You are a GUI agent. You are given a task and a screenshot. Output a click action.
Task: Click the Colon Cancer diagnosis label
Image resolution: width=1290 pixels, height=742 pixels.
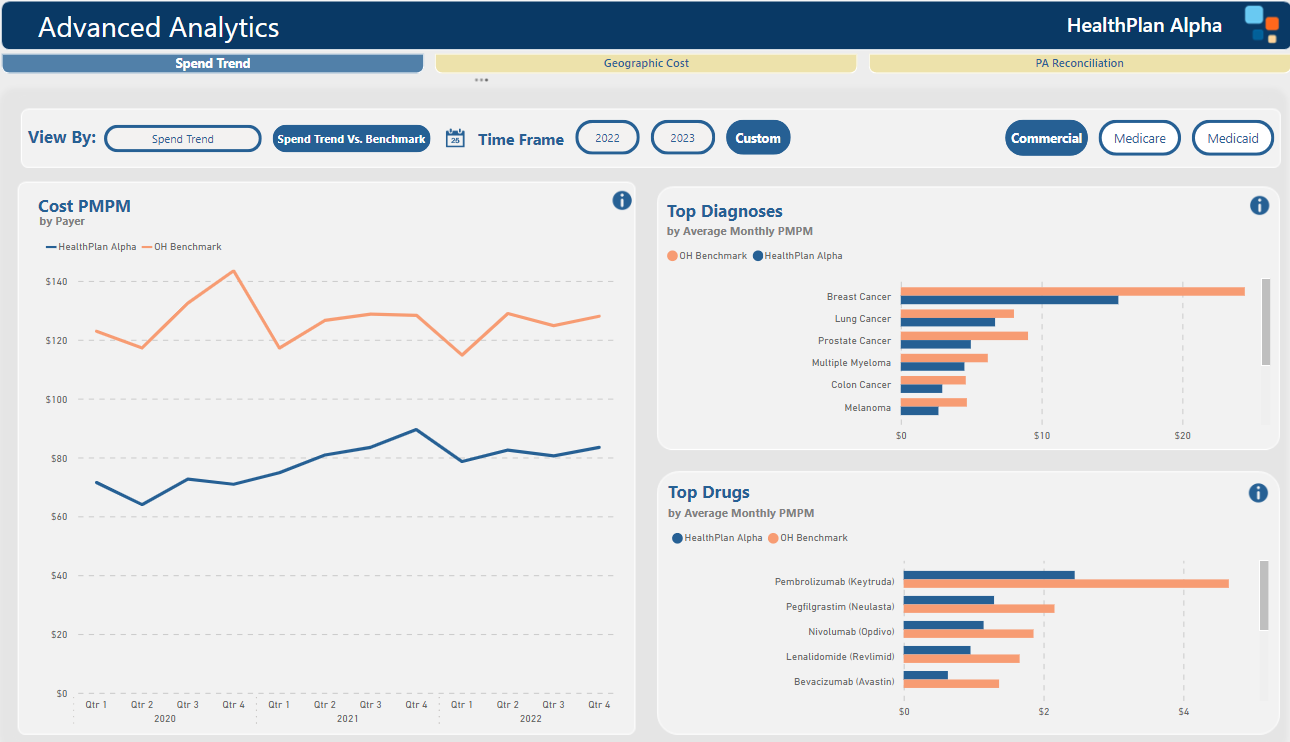pyautogui.click(x=861, y=385)
